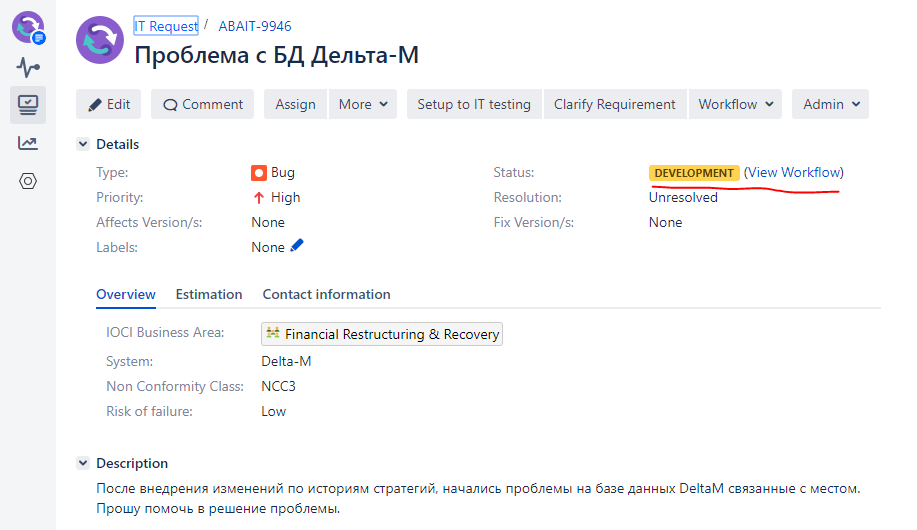
Task: Click the Low risk of failure value
Action: pyautogui.click(x=273, y=412)
